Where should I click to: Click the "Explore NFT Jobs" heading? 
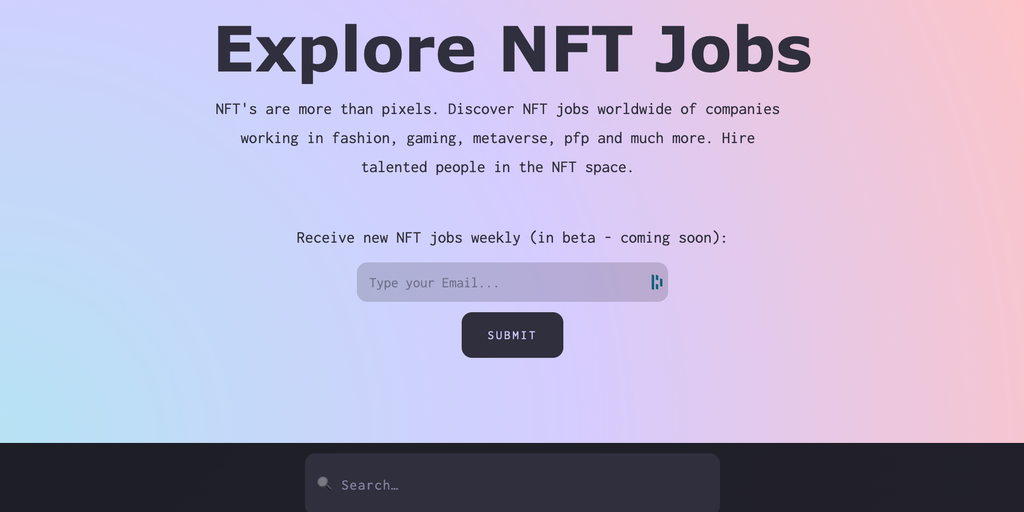[x=512, y=48]
